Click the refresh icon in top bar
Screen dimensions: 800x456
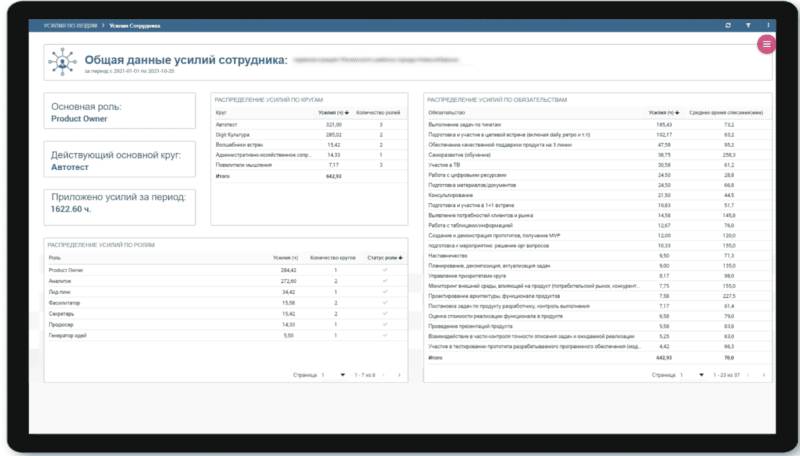[x=727, y=24]
